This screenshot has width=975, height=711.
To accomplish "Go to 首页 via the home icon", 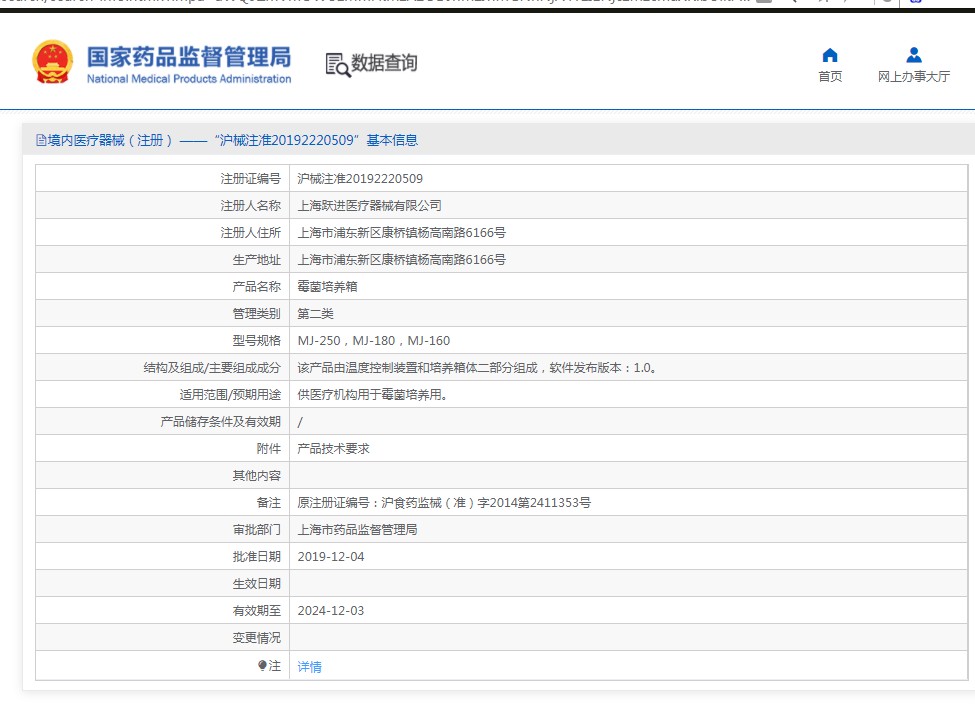I will pos(829,55).
